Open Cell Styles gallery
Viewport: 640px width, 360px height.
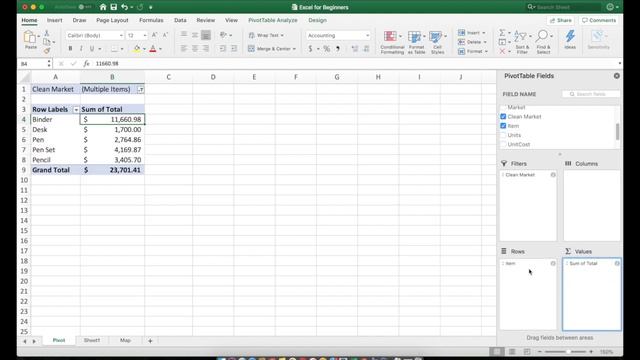coord(438,42)
